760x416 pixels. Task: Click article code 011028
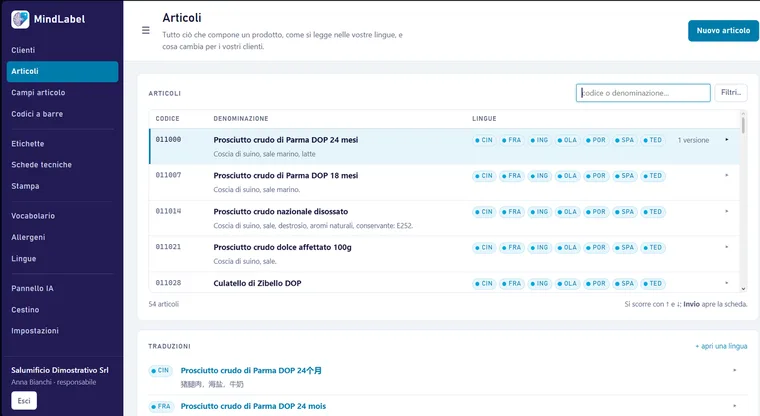168,283
